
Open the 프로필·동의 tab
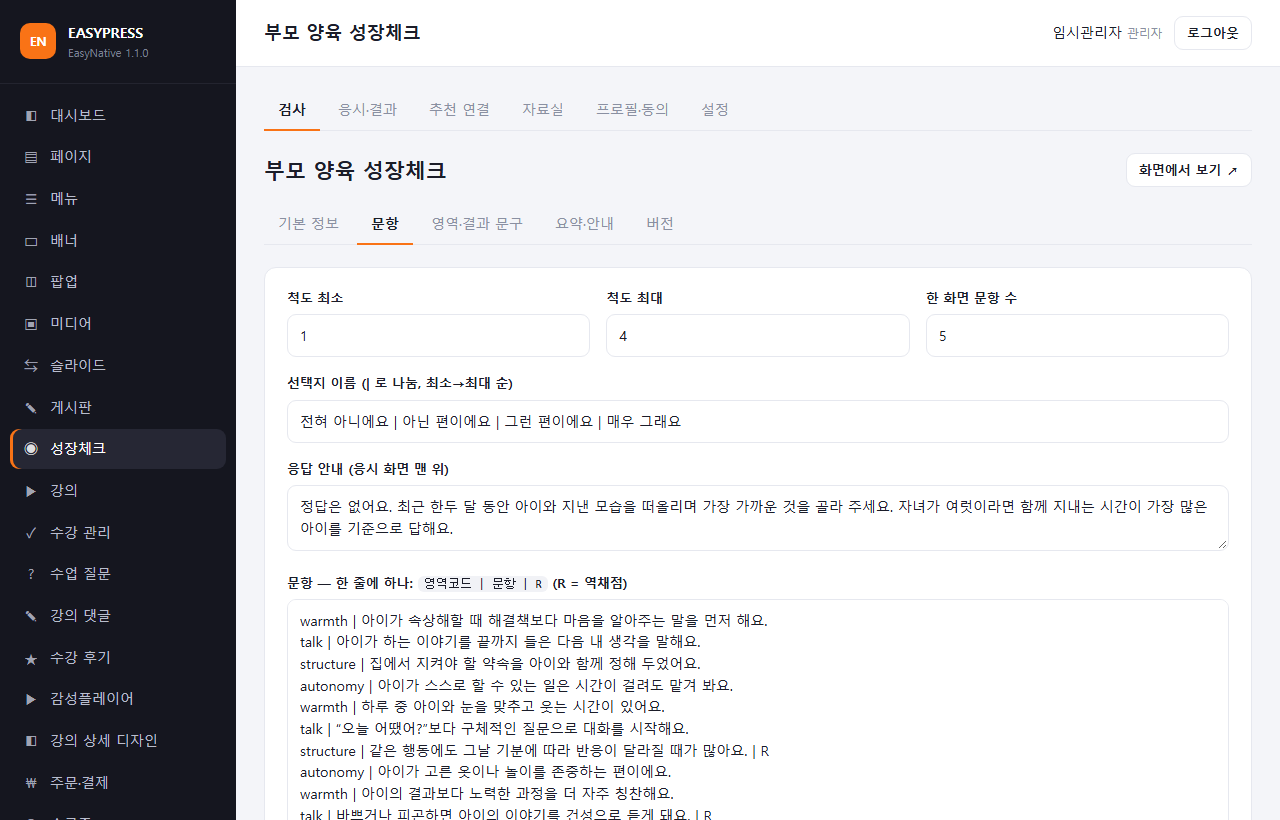(x=633, y=110)
